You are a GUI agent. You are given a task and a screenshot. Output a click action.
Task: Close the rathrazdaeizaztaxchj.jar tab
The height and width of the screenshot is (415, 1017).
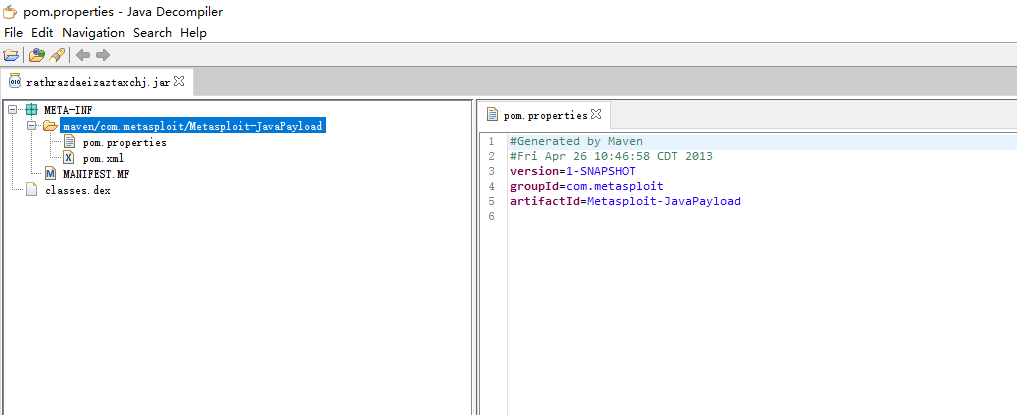pyautogui.click(x=180, y=81)
